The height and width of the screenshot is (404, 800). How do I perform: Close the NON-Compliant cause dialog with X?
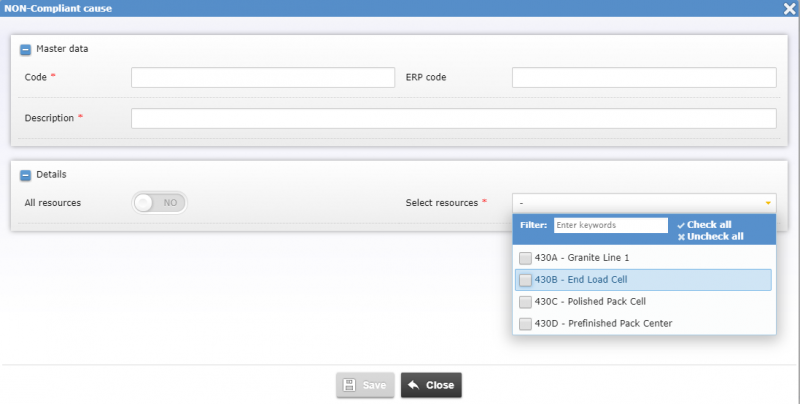pyautogui.click(x=789, y=8)
